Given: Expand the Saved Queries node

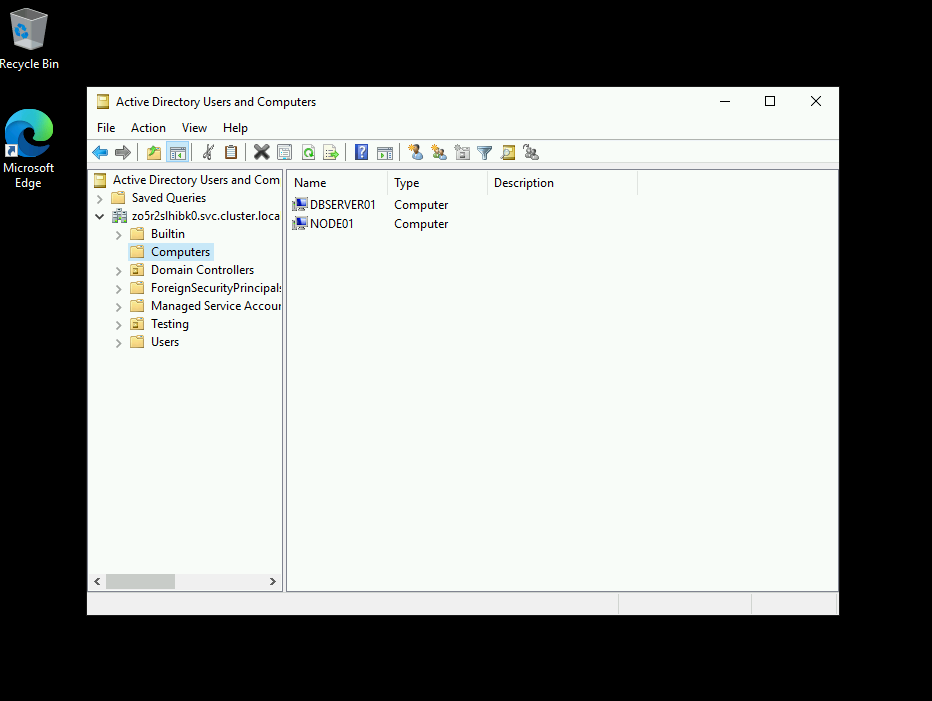Looking at the screenshot, I should pyautogui.click(x=100, y=199).
